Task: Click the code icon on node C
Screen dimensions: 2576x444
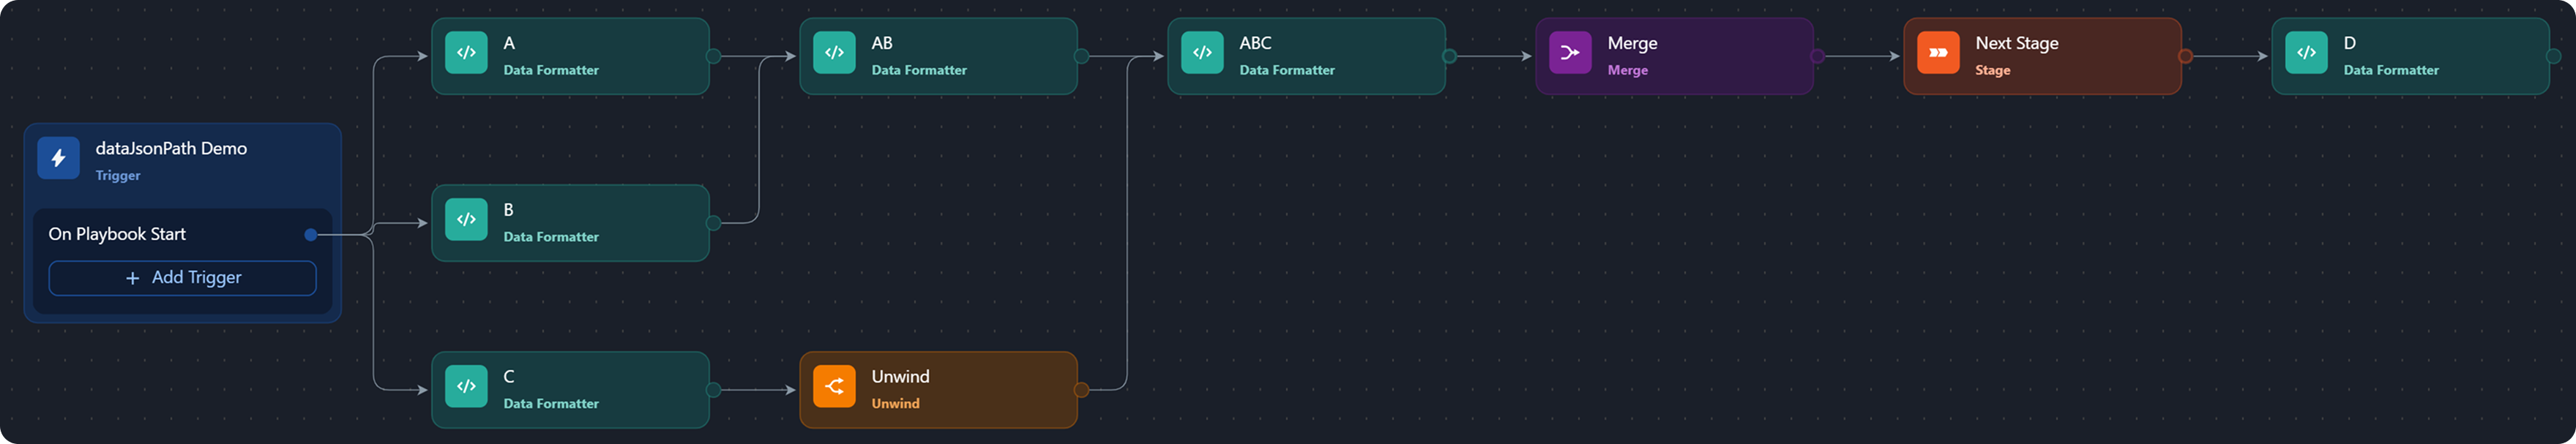Action: tap(466, 386)
